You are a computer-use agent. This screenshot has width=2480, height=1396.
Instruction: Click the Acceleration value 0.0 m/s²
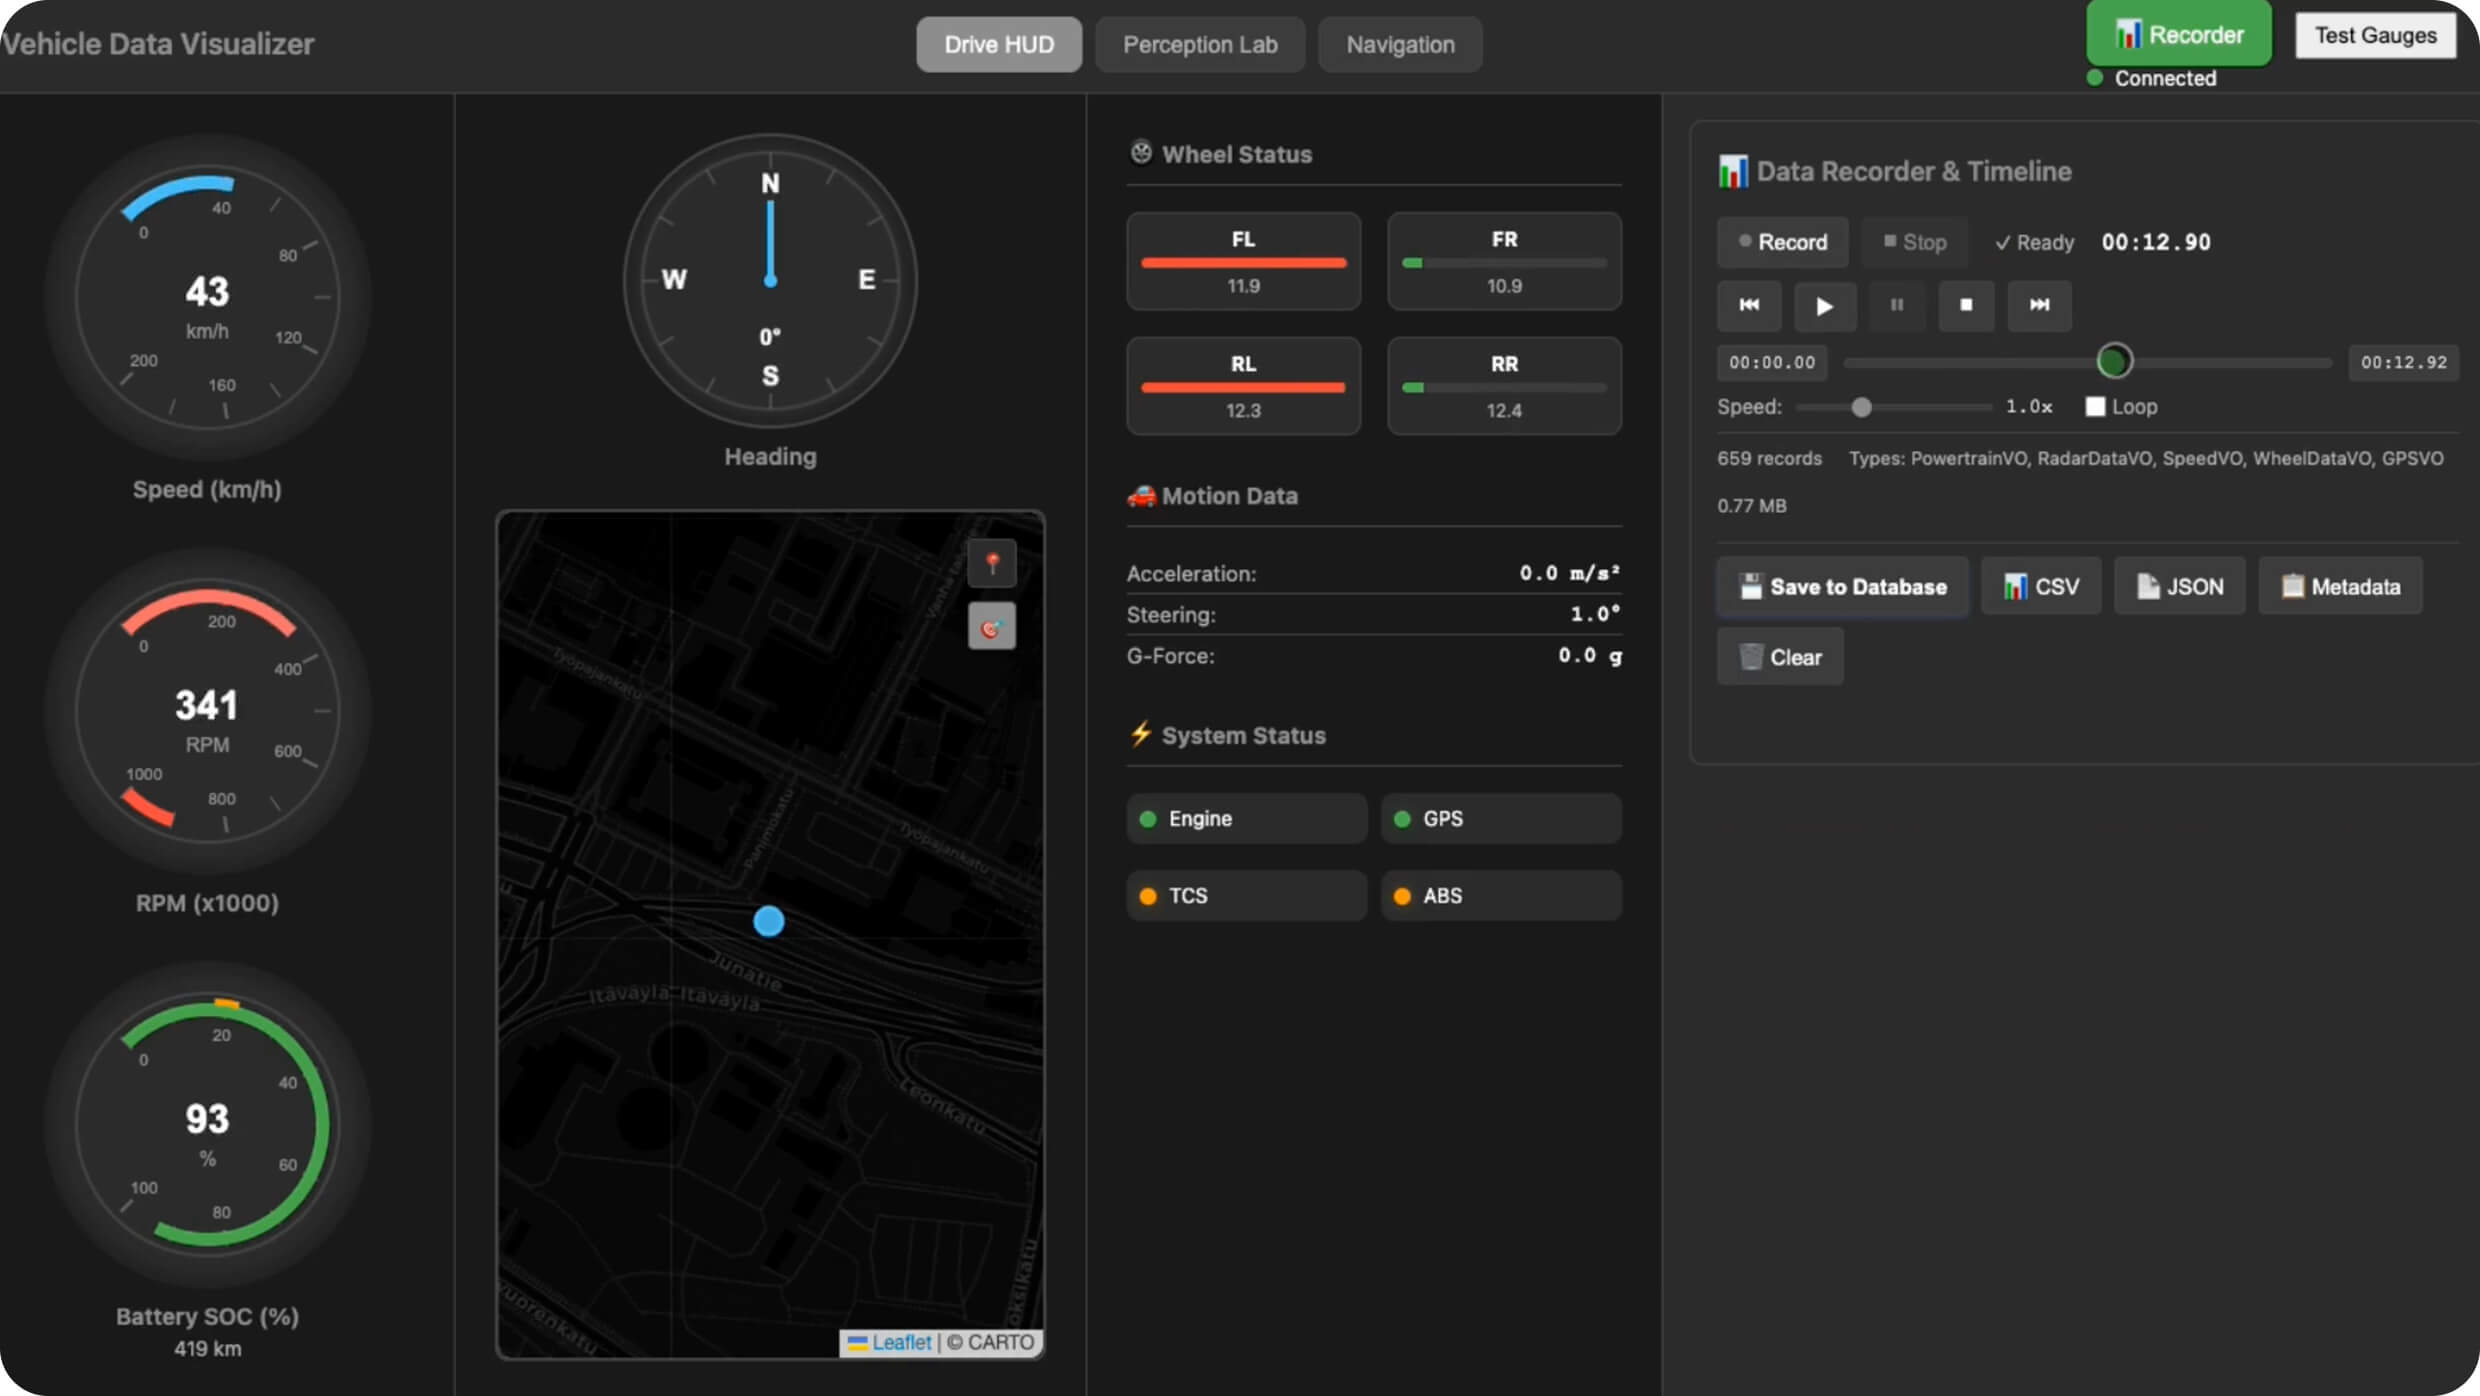pyautogui.click(x=1570, y=573)
